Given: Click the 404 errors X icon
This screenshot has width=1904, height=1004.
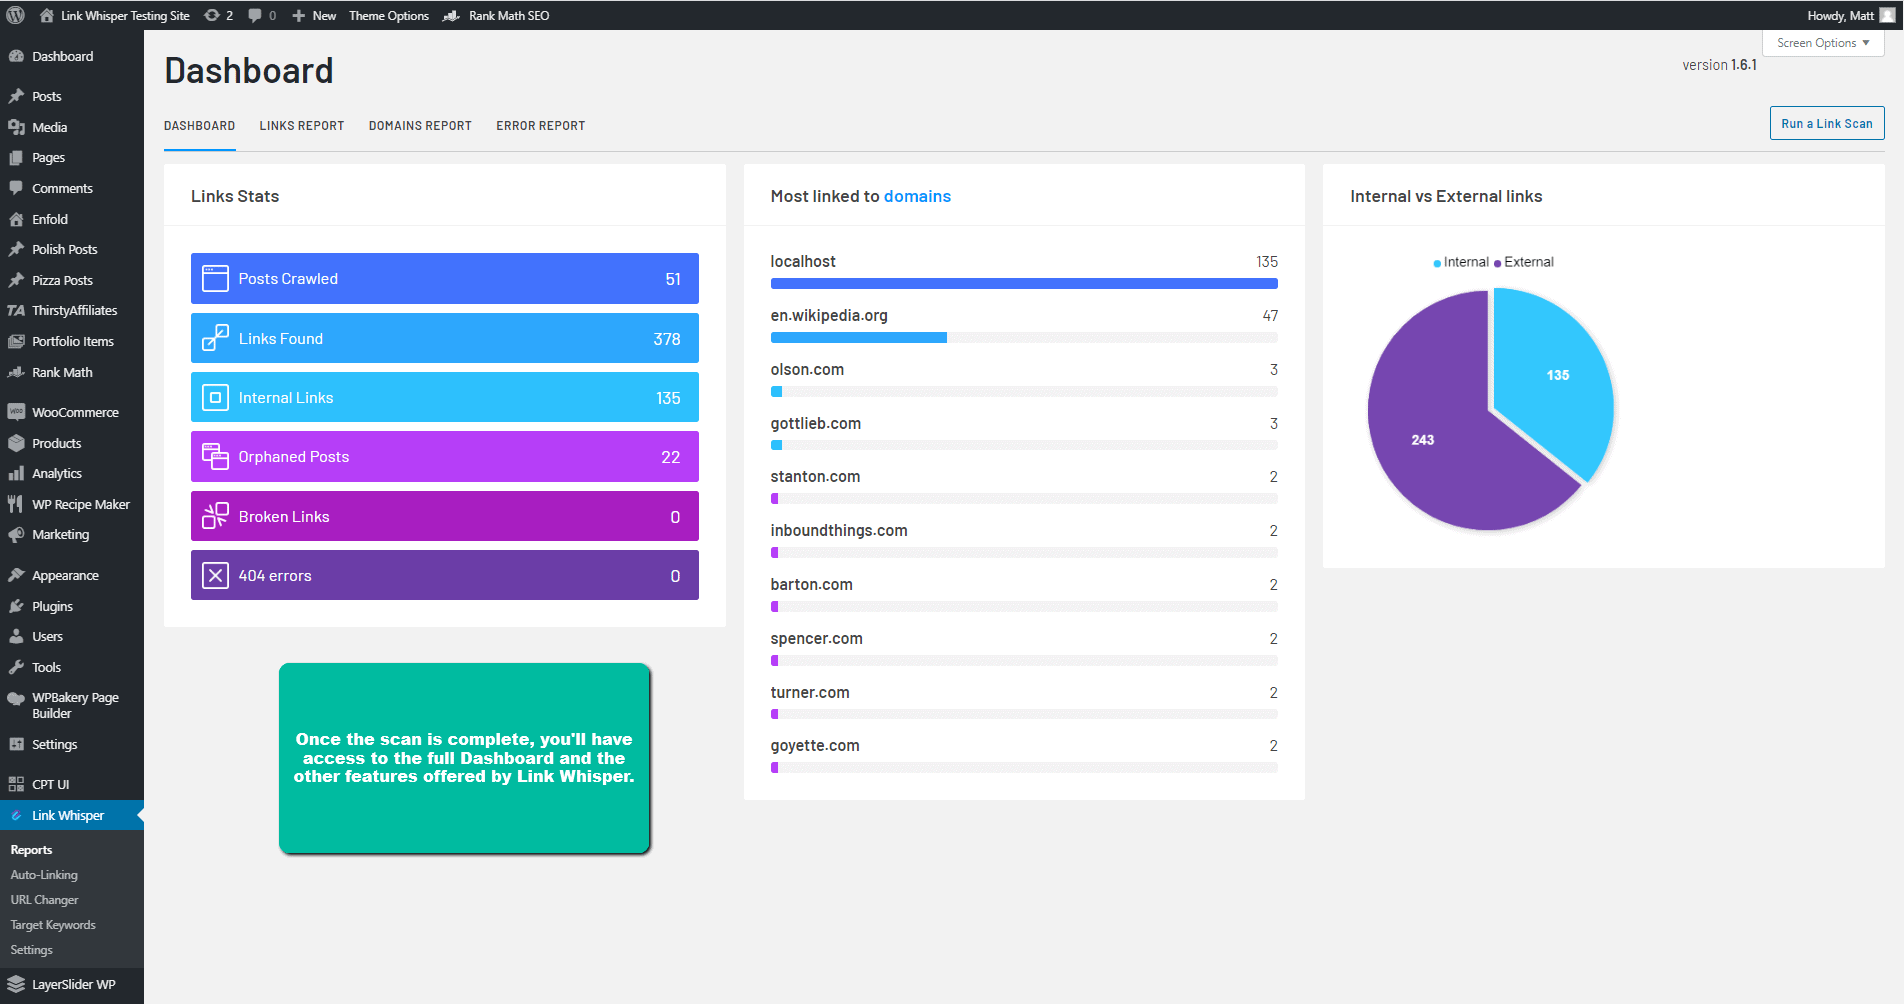Looking at the screenshot, I should click(215, 576).
